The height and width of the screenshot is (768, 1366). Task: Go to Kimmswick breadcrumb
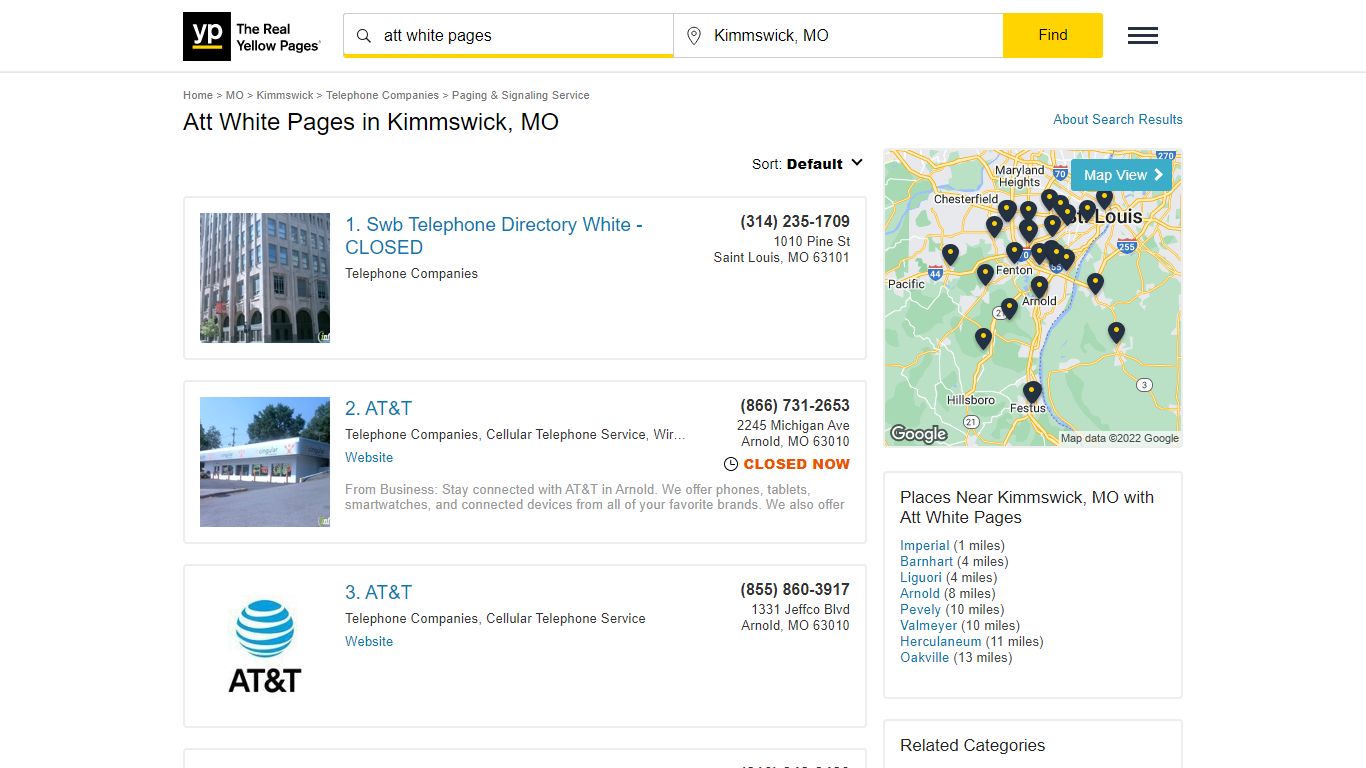[285, 95]
